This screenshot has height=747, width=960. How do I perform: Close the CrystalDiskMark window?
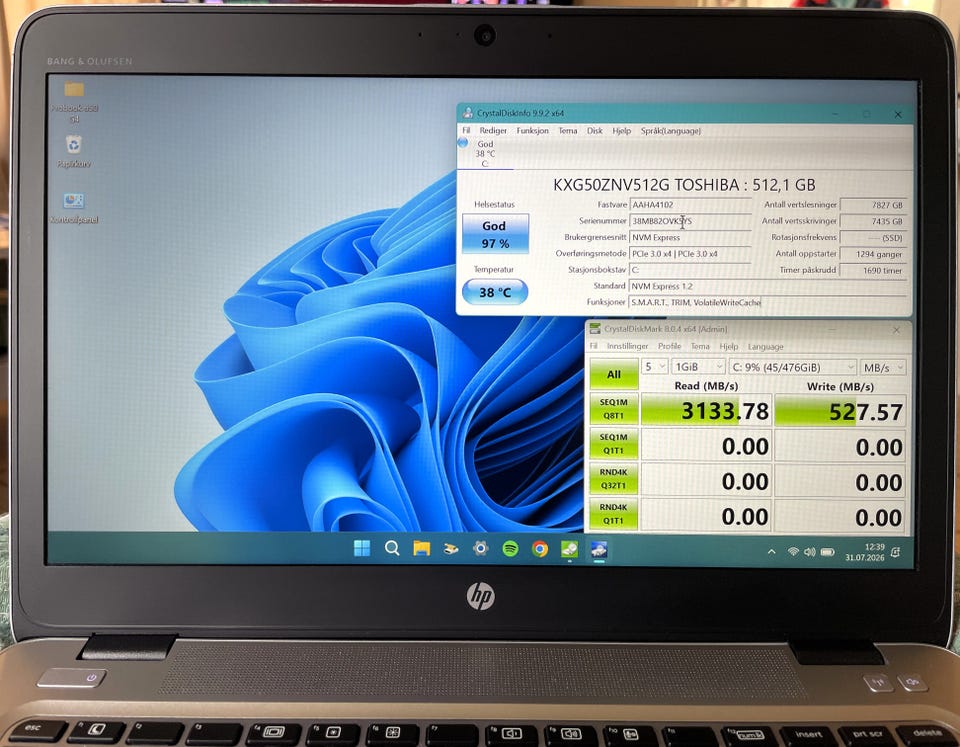point(896,330)
